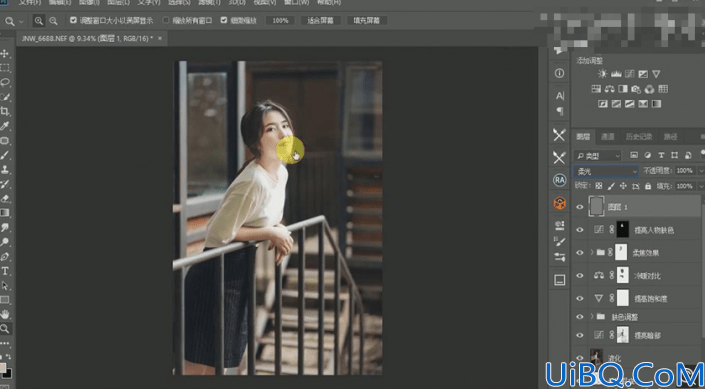The width and height of the screenshot is (705, 389).
Task: Close the JNW_6688.NEF document tab
Action: coord(160,39)
